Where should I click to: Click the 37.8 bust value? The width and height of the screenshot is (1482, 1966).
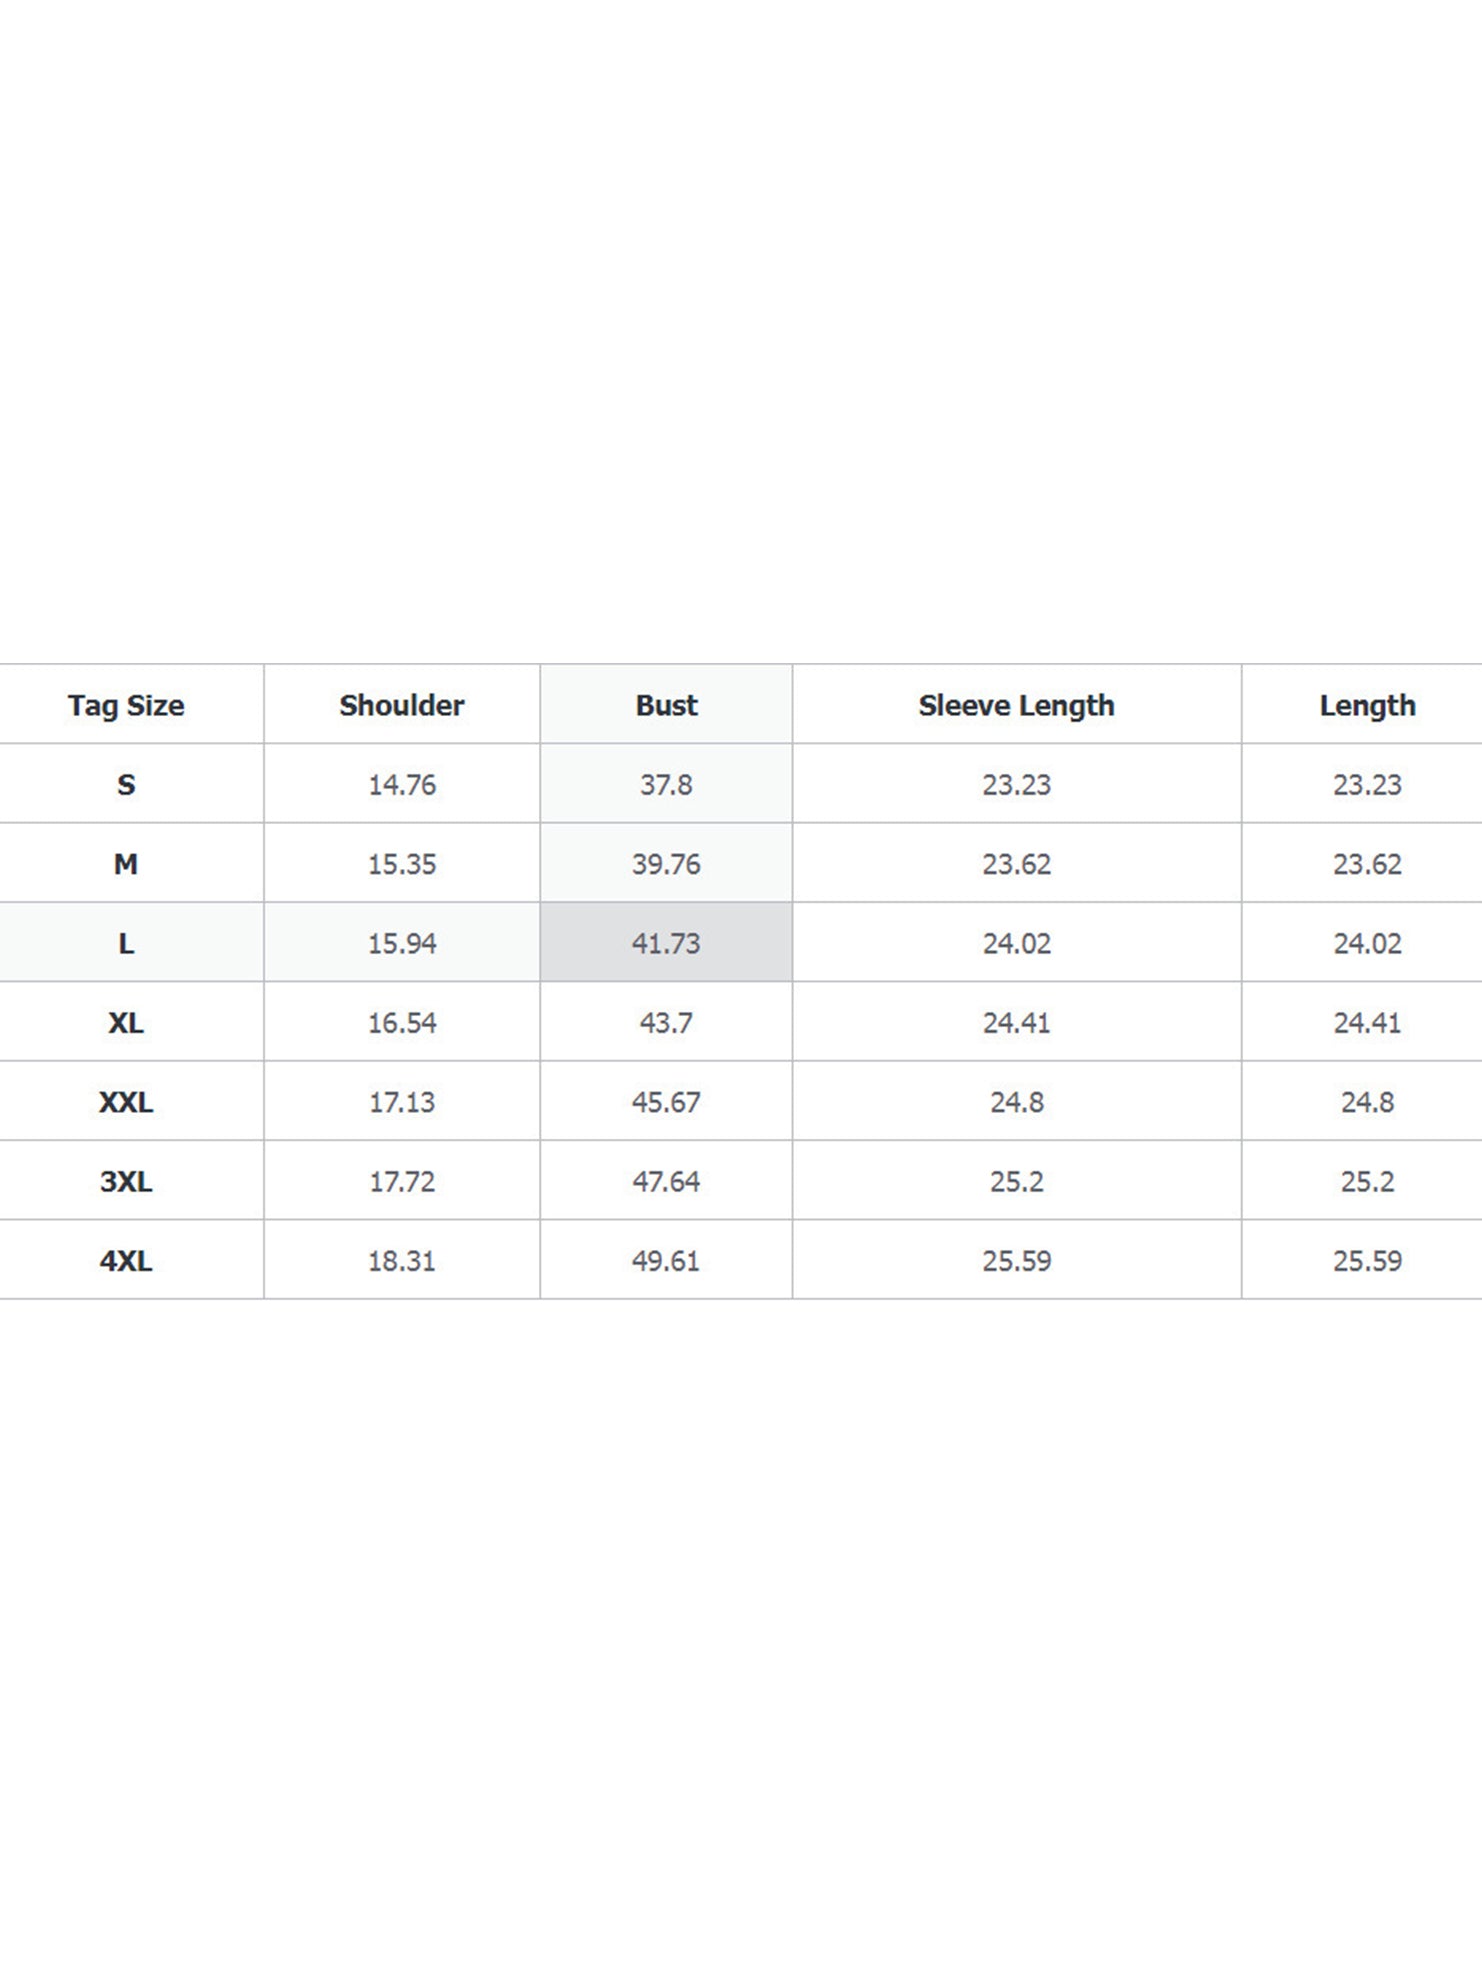[666, 784]
